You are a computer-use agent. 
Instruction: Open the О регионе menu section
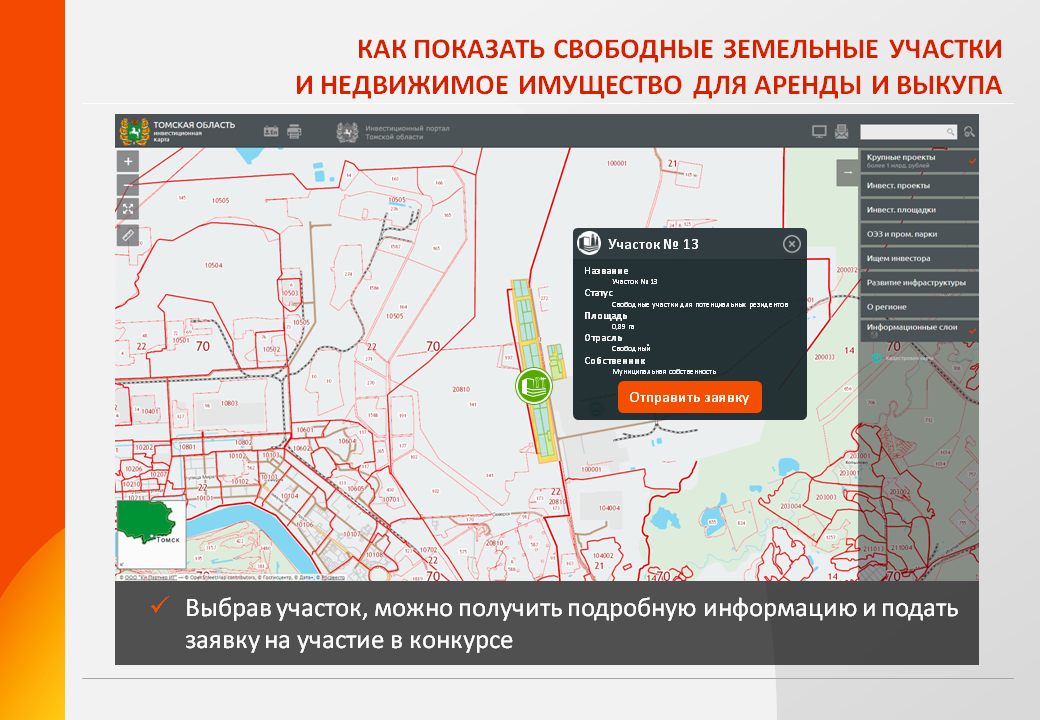point(919,307)
